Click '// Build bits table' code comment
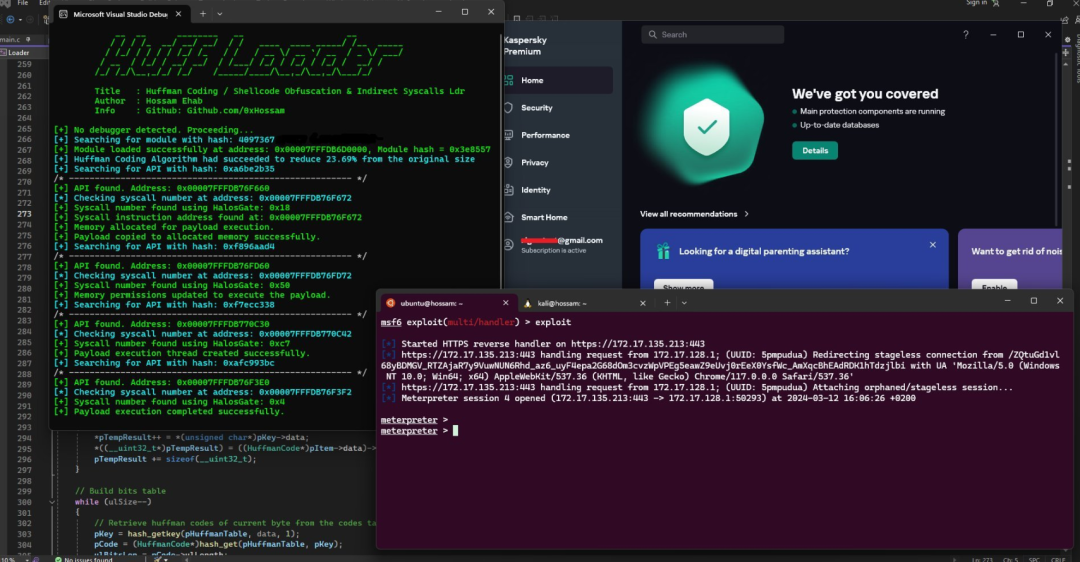1080x562 pixels. 120,491
